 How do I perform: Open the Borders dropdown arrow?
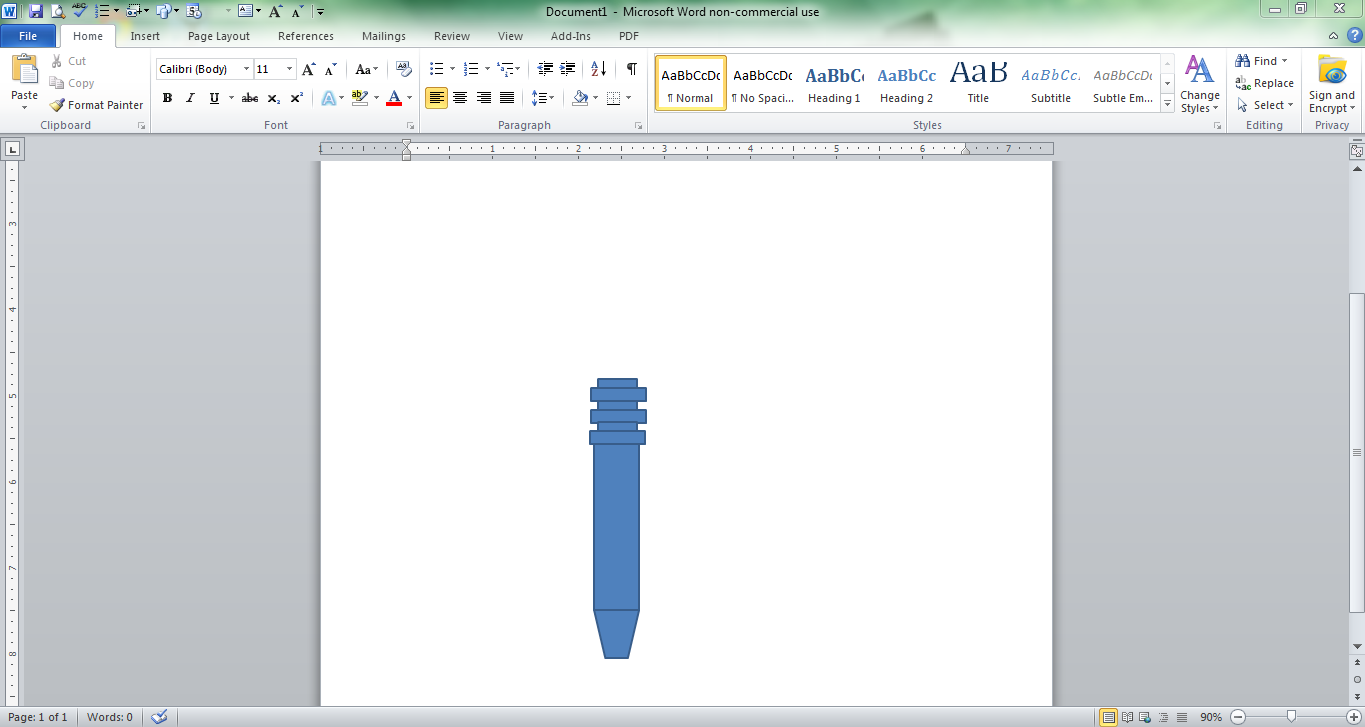click(628, 98)
